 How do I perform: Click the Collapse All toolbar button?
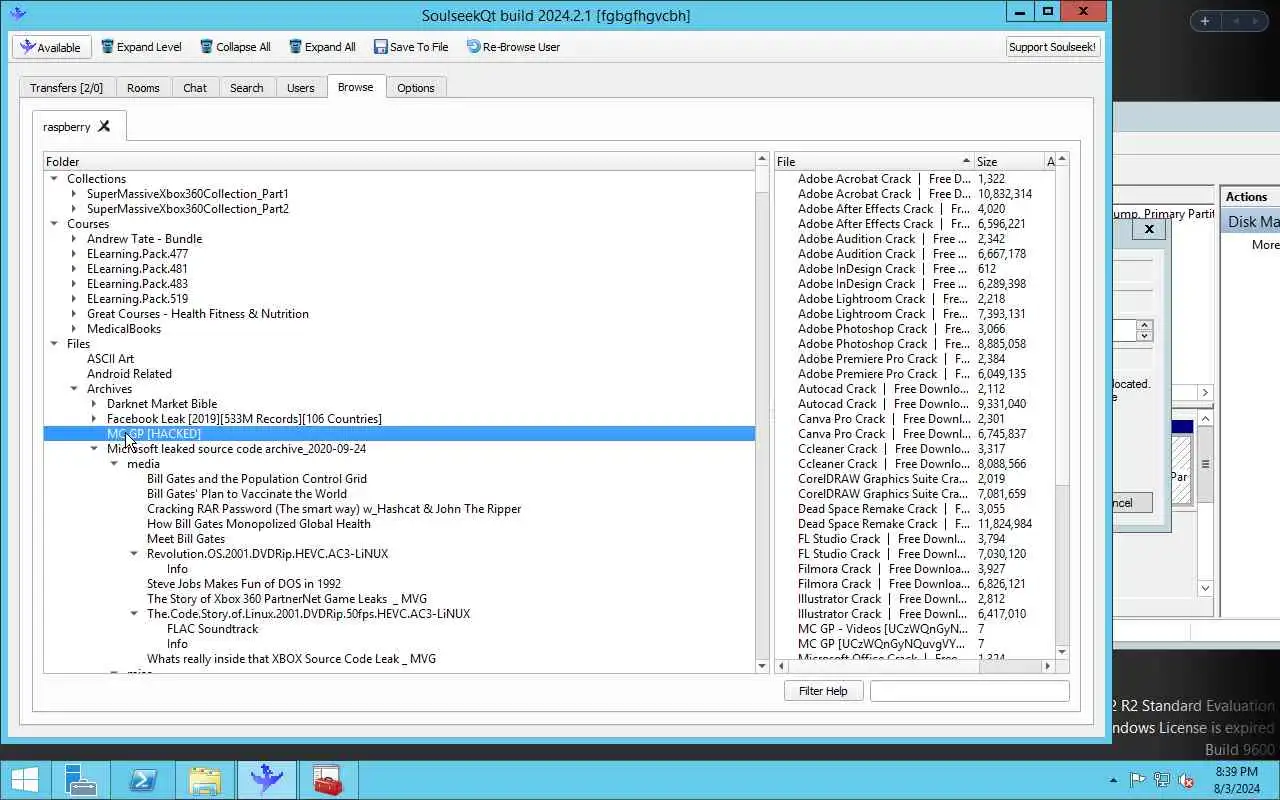click(235, 47)
